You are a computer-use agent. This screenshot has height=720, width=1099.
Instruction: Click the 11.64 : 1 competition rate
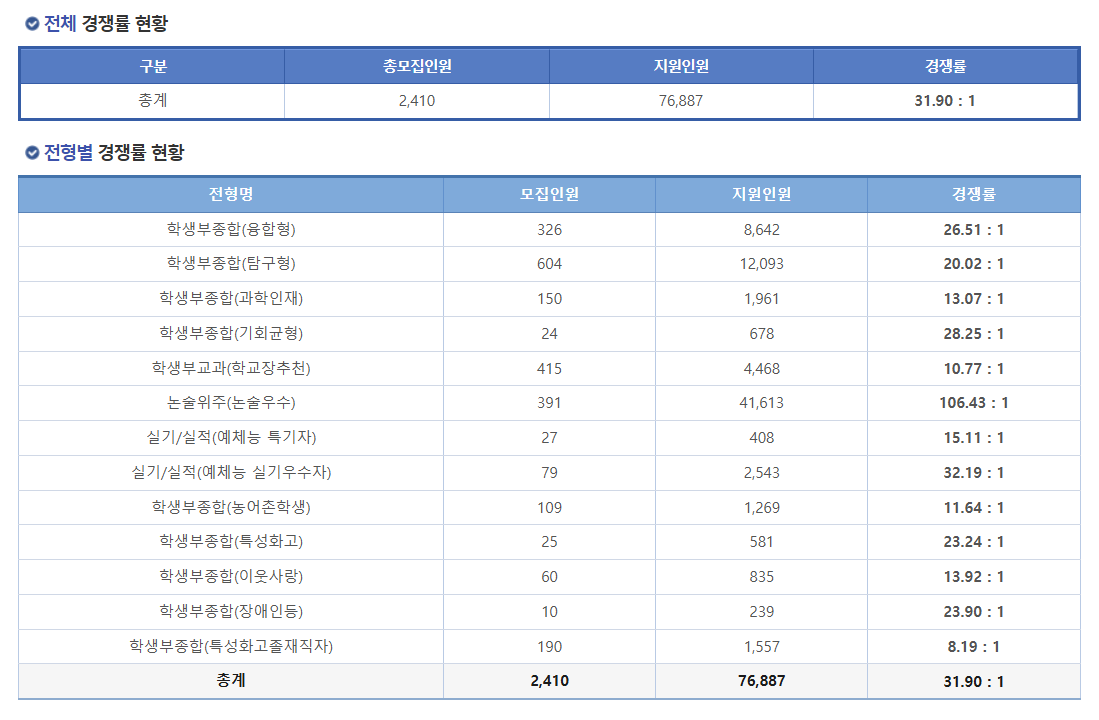coord(974,508)
